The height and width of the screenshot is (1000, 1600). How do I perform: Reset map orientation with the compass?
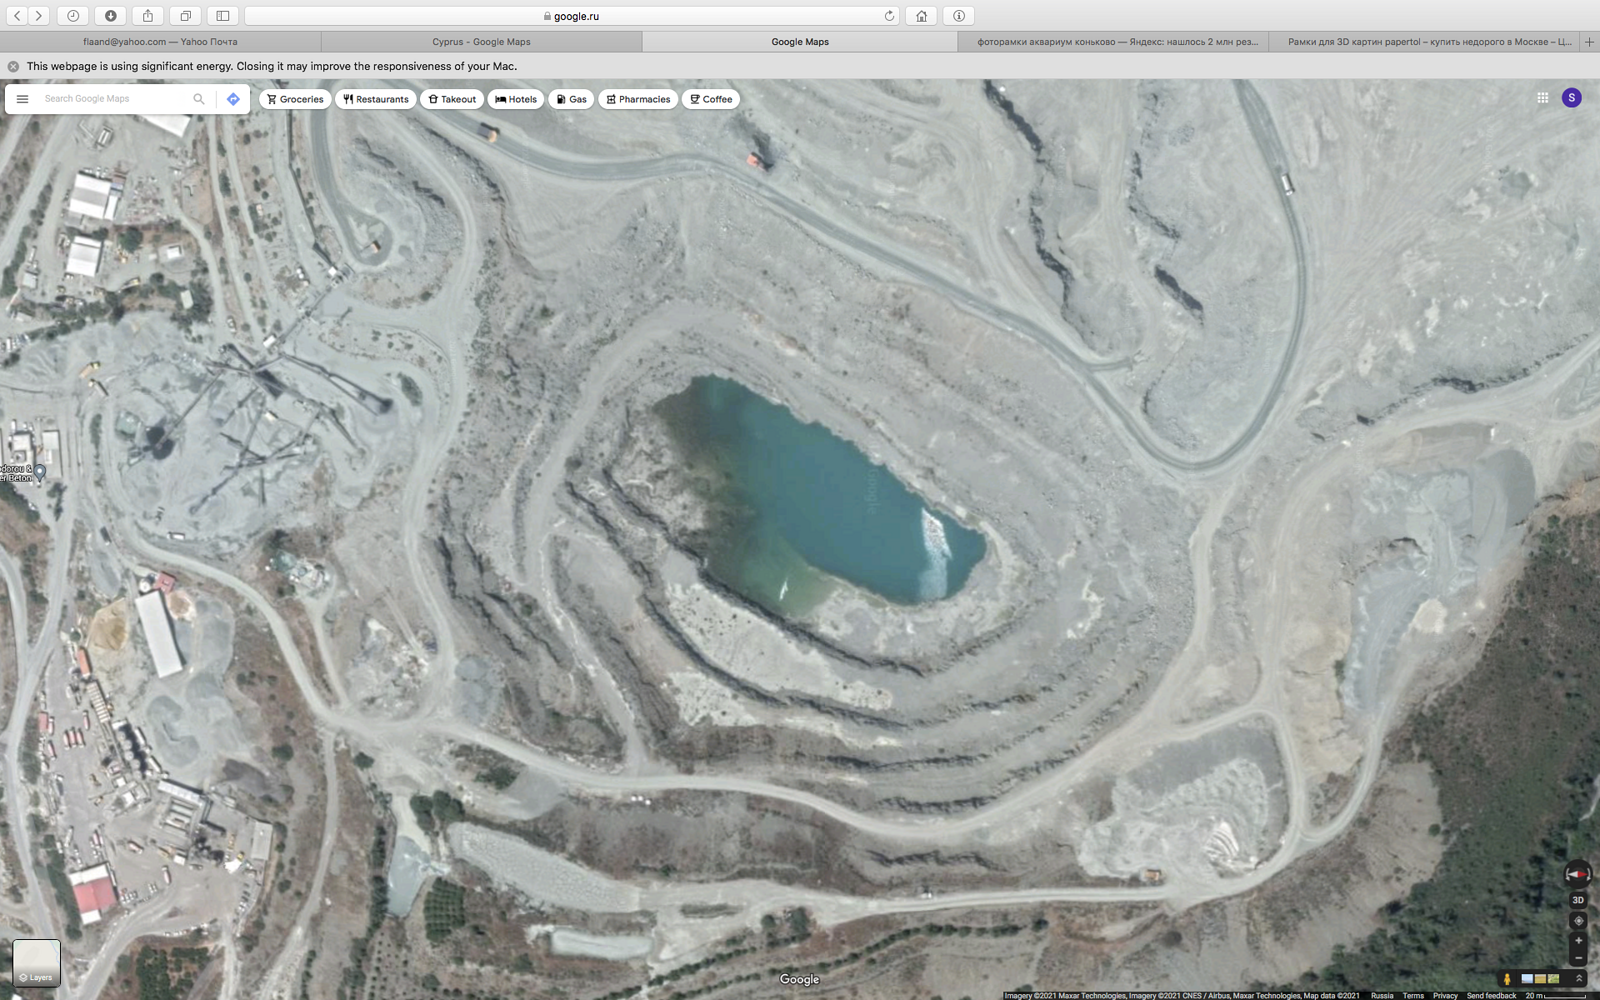point(1577,874)
